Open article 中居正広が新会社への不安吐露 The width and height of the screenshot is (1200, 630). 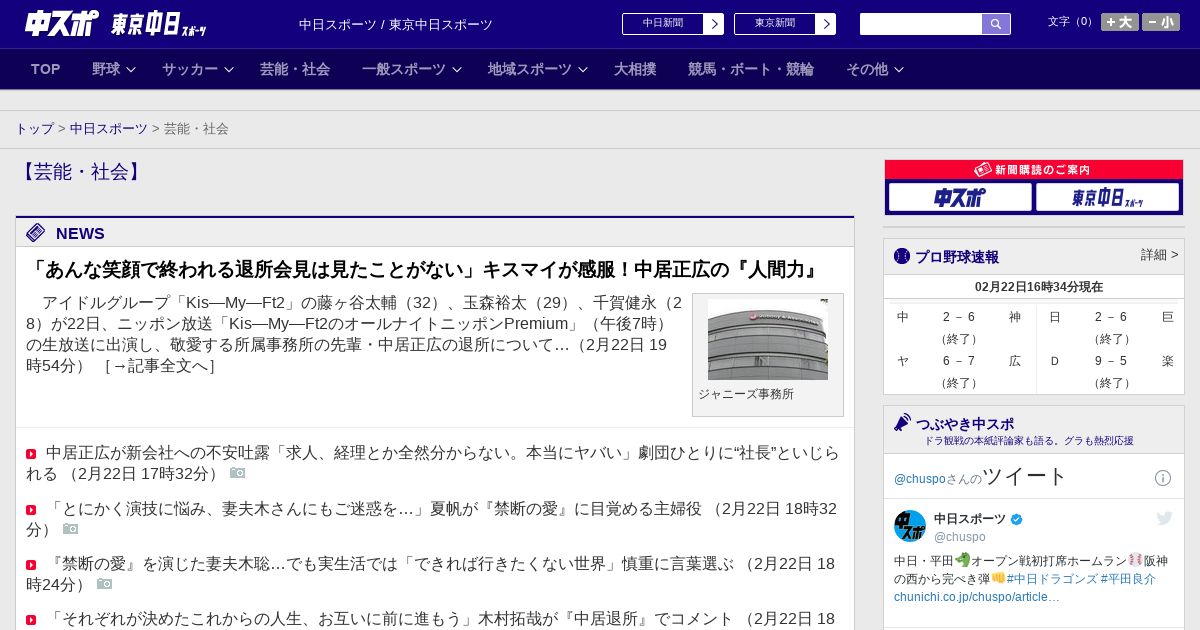(x=433, y=463)
